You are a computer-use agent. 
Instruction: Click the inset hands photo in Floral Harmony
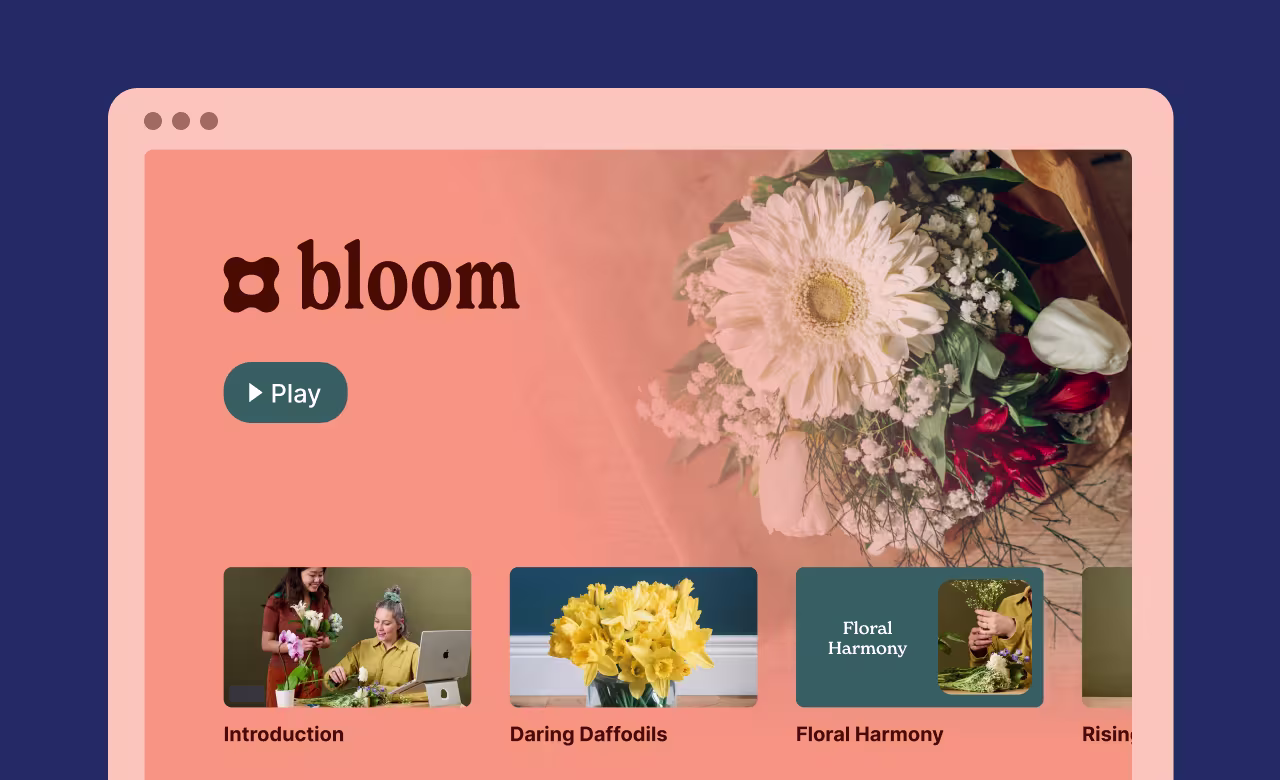click(984, 637)
